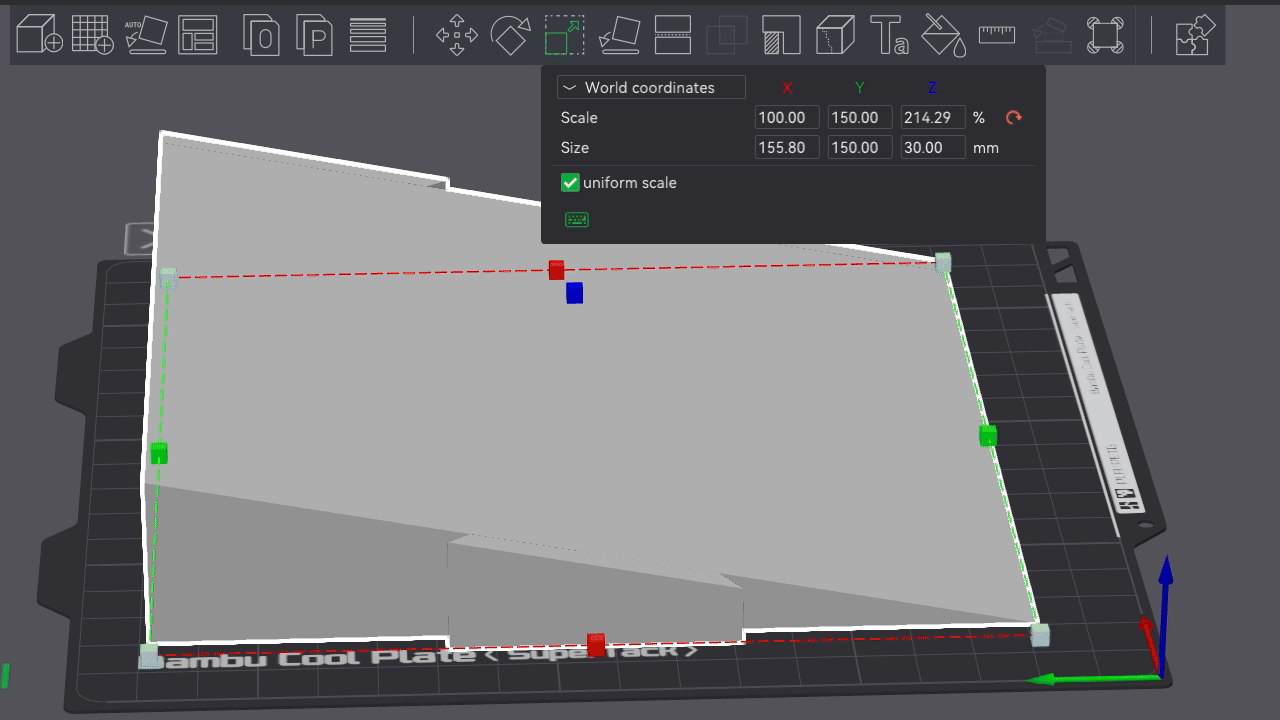The image size is (1280, 720).
Task: Click the Scale Z field showing 214.29
Action: click(x=933, y=117)
